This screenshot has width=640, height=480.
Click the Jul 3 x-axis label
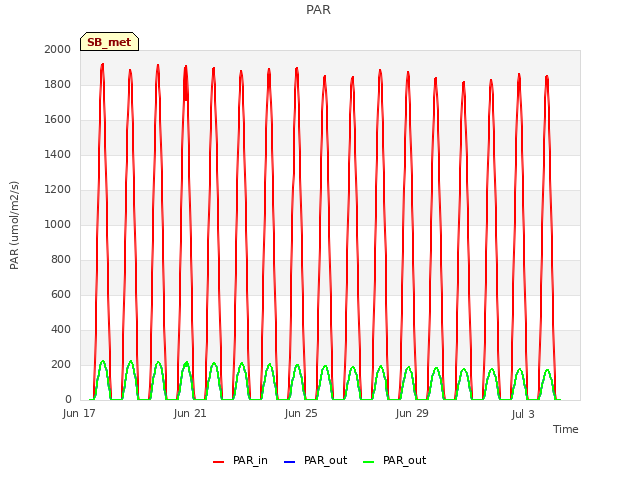pyautogui.click(x=523, y=414)
